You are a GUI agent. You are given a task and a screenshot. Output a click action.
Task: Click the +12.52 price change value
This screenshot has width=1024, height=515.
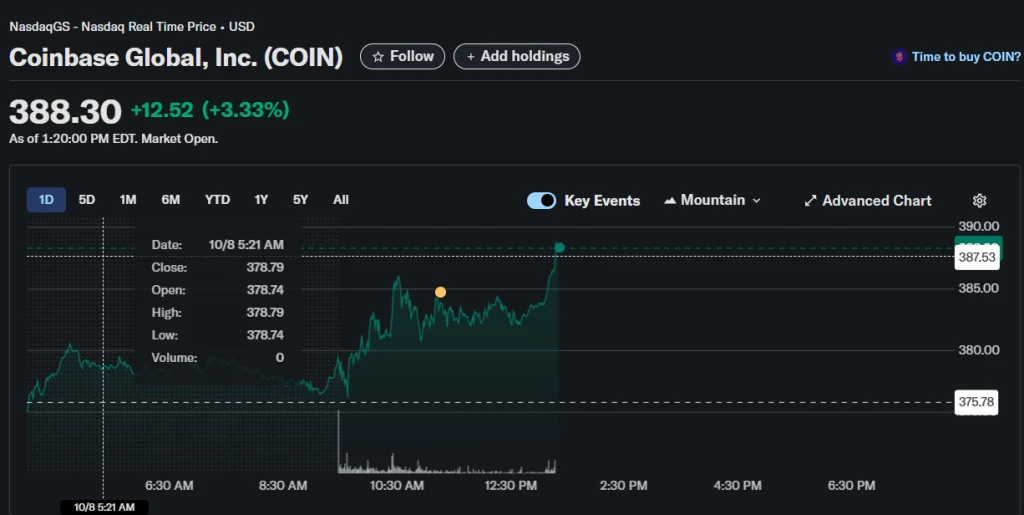click(x=162, y=110)
